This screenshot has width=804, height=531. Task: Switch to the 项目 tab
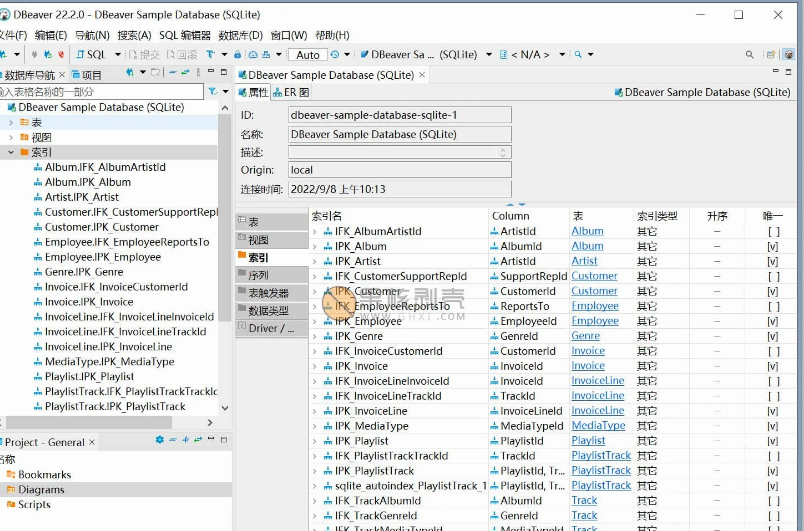[x=87, y=75]
